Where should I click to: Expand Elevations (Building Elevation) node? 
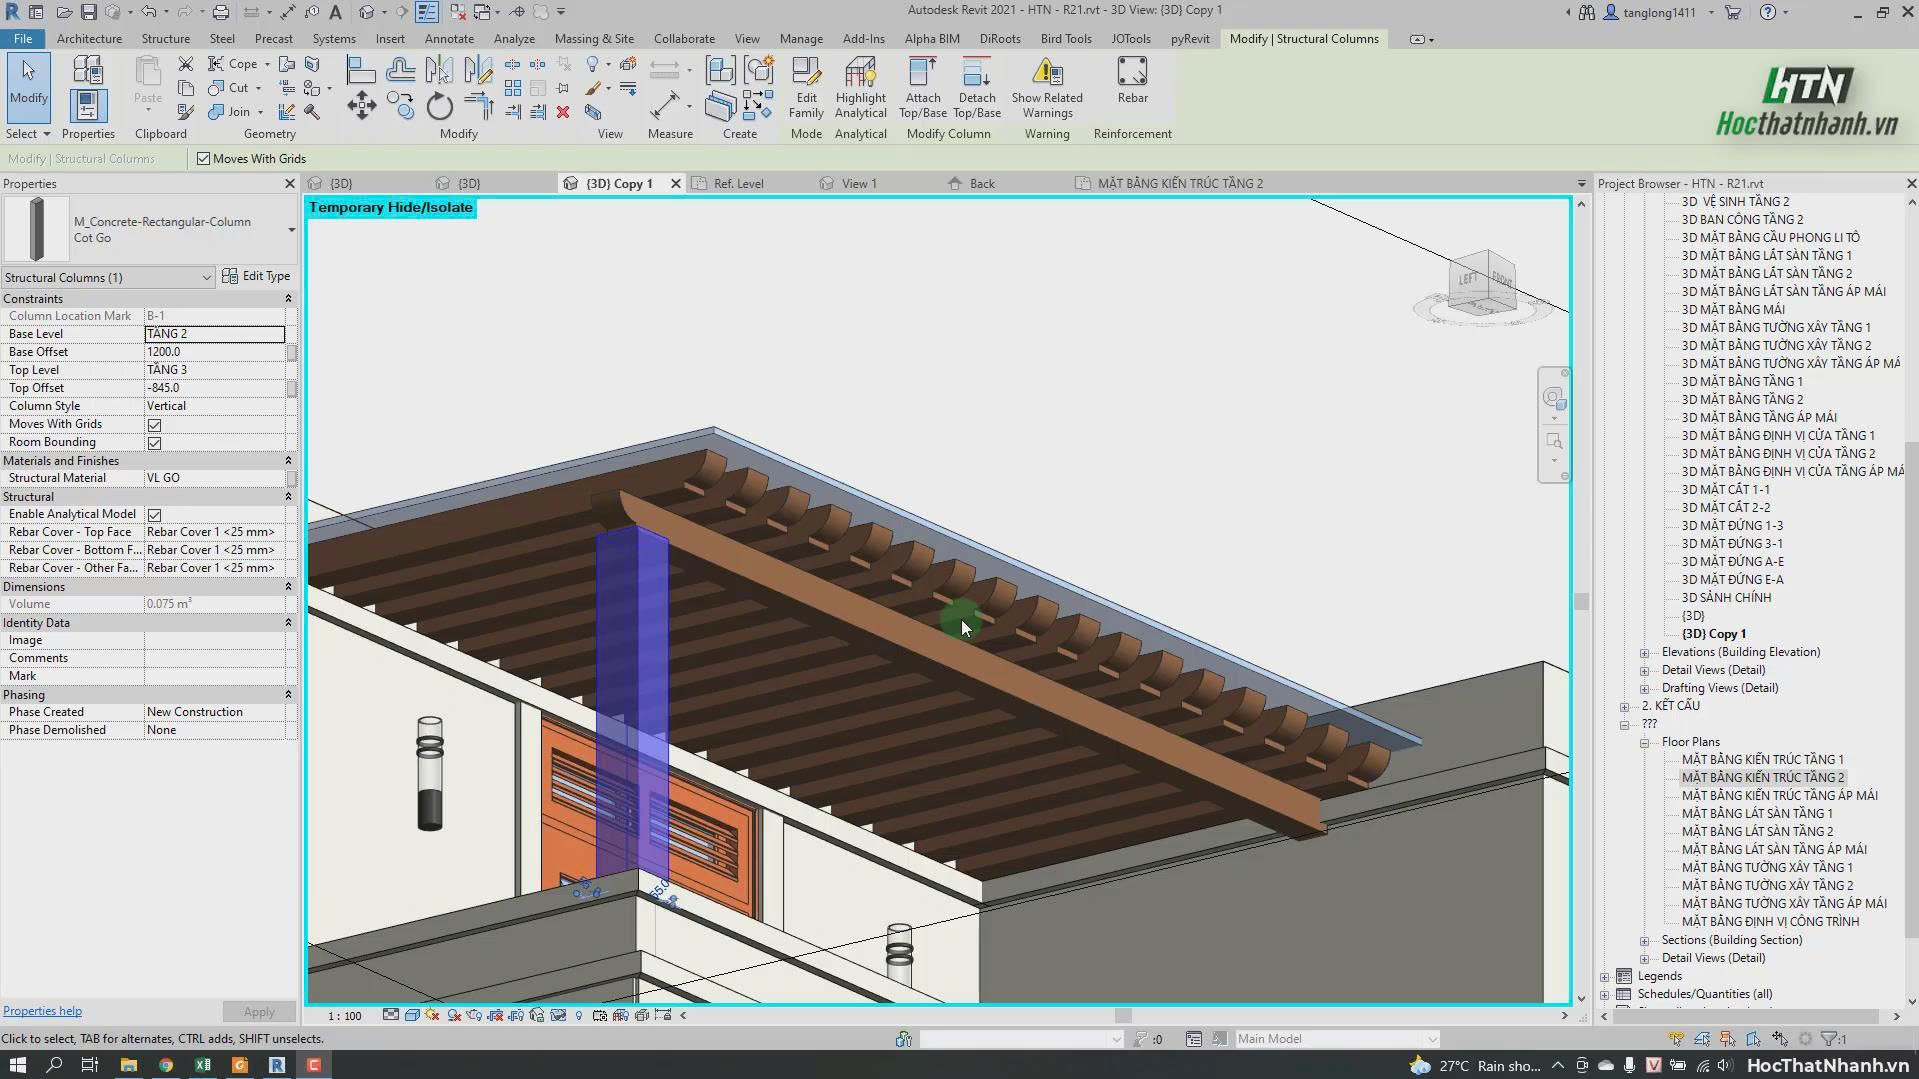(1644, 652)
